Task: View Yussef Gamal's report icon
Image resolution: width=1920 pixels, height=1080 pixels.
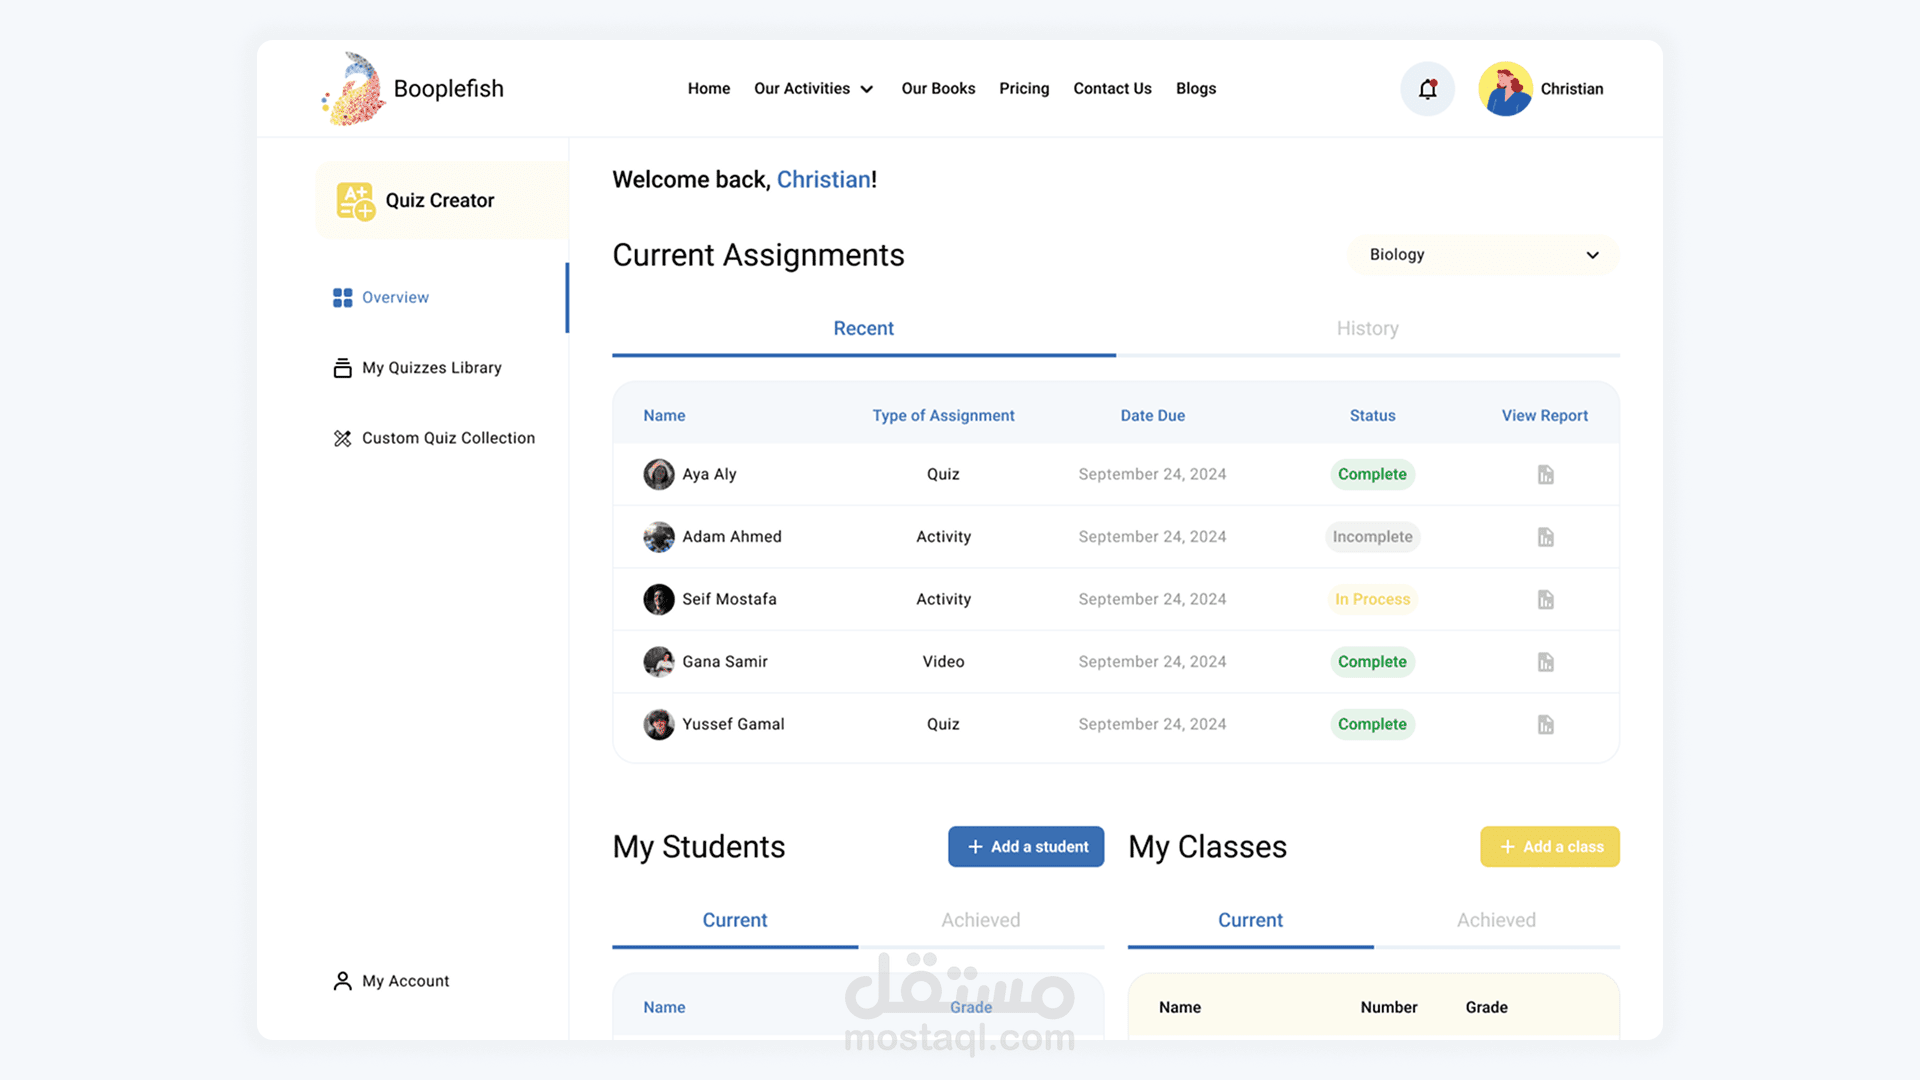Action: click(x=1545, y=724)
